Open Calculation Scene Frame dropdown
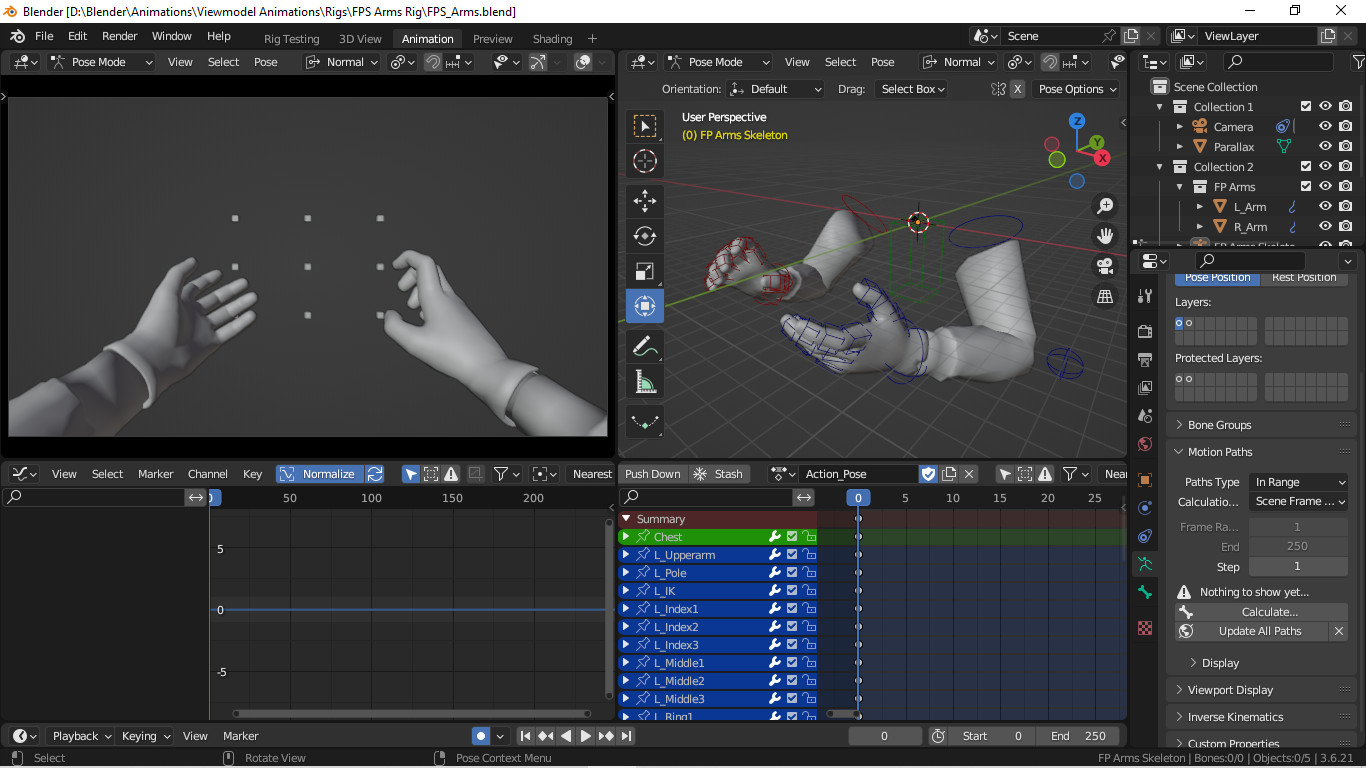This screenshot has height=768, width=1366. click(x=1298, y=501)
